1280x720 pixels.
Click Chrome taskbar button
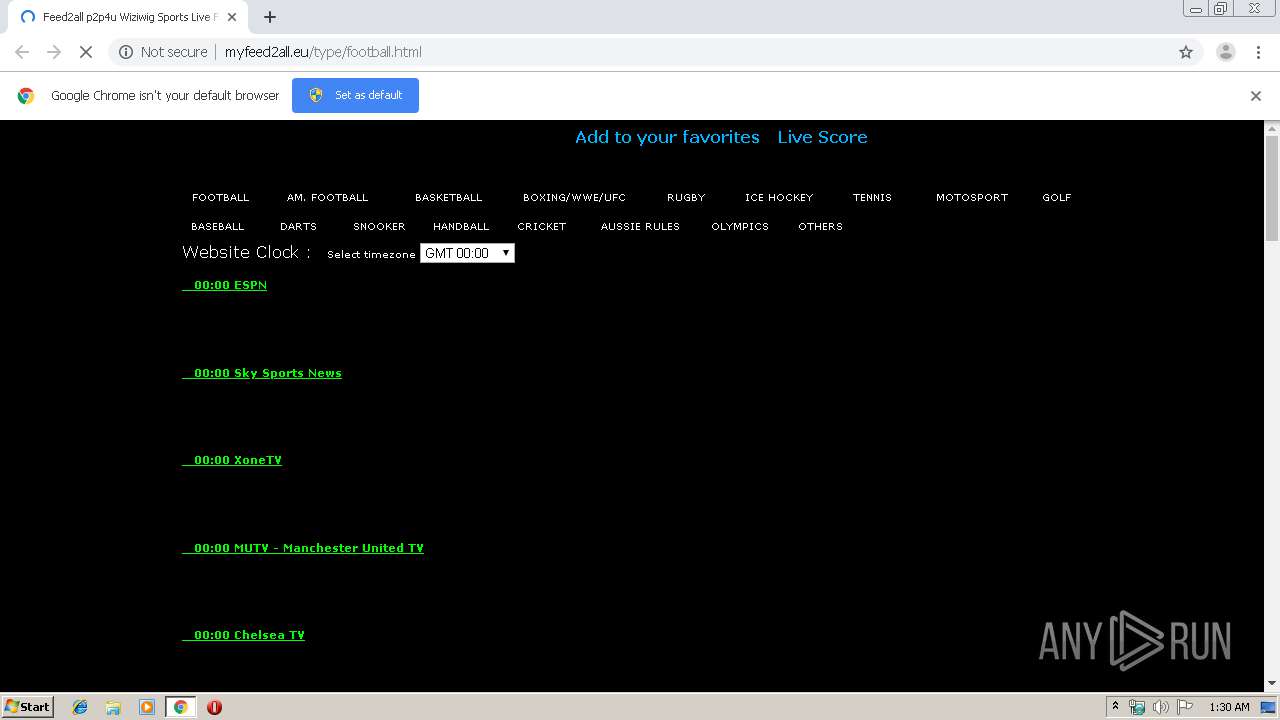(x=180, y=707)
